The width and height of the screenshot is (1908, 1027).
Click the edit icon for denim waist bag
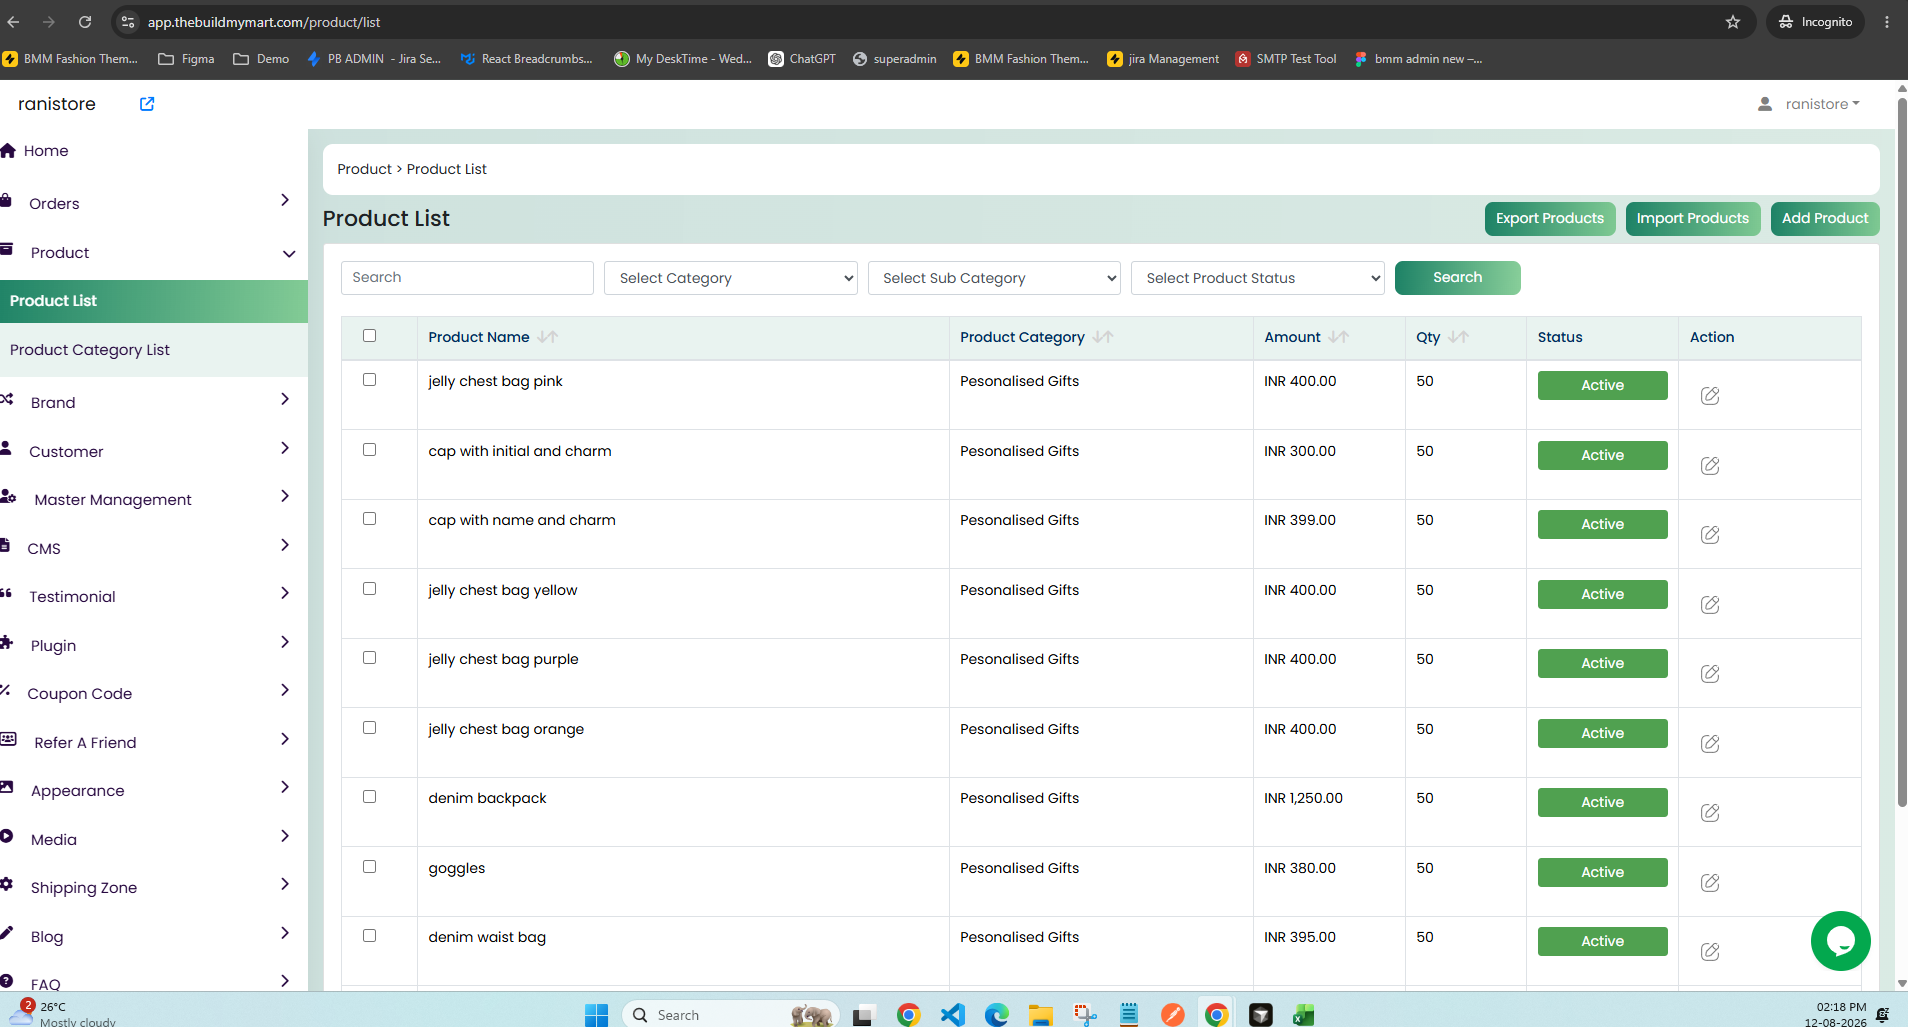click(x=1710, y=952)
